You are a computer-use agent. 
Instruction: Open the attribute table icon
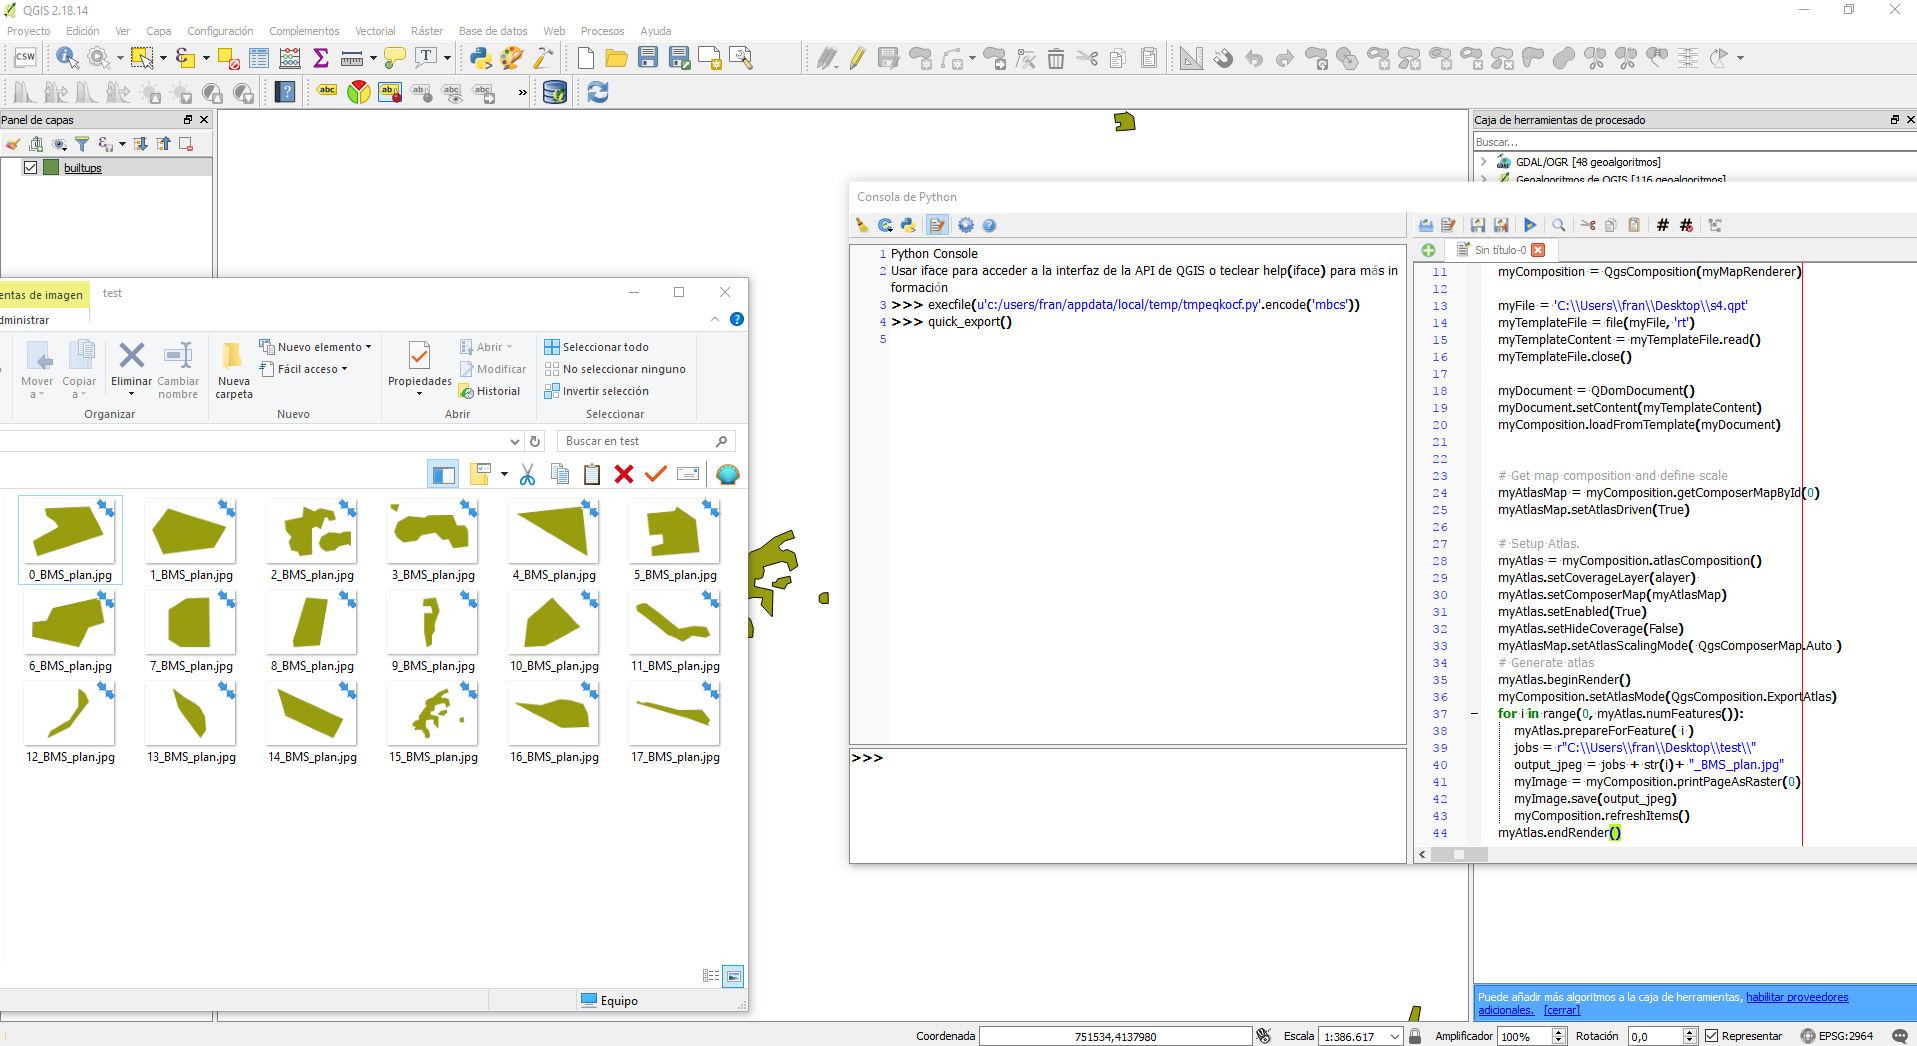tap(259, 58)
